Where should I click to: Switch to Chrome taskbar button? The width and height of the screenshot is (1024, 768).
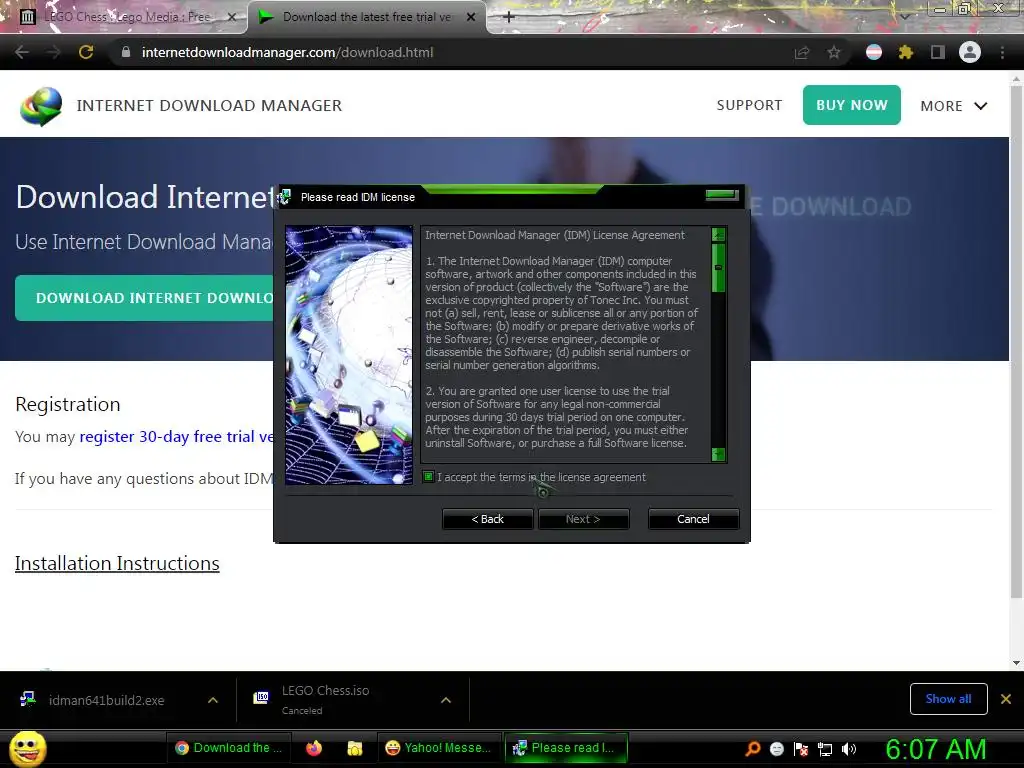[229, 748]
